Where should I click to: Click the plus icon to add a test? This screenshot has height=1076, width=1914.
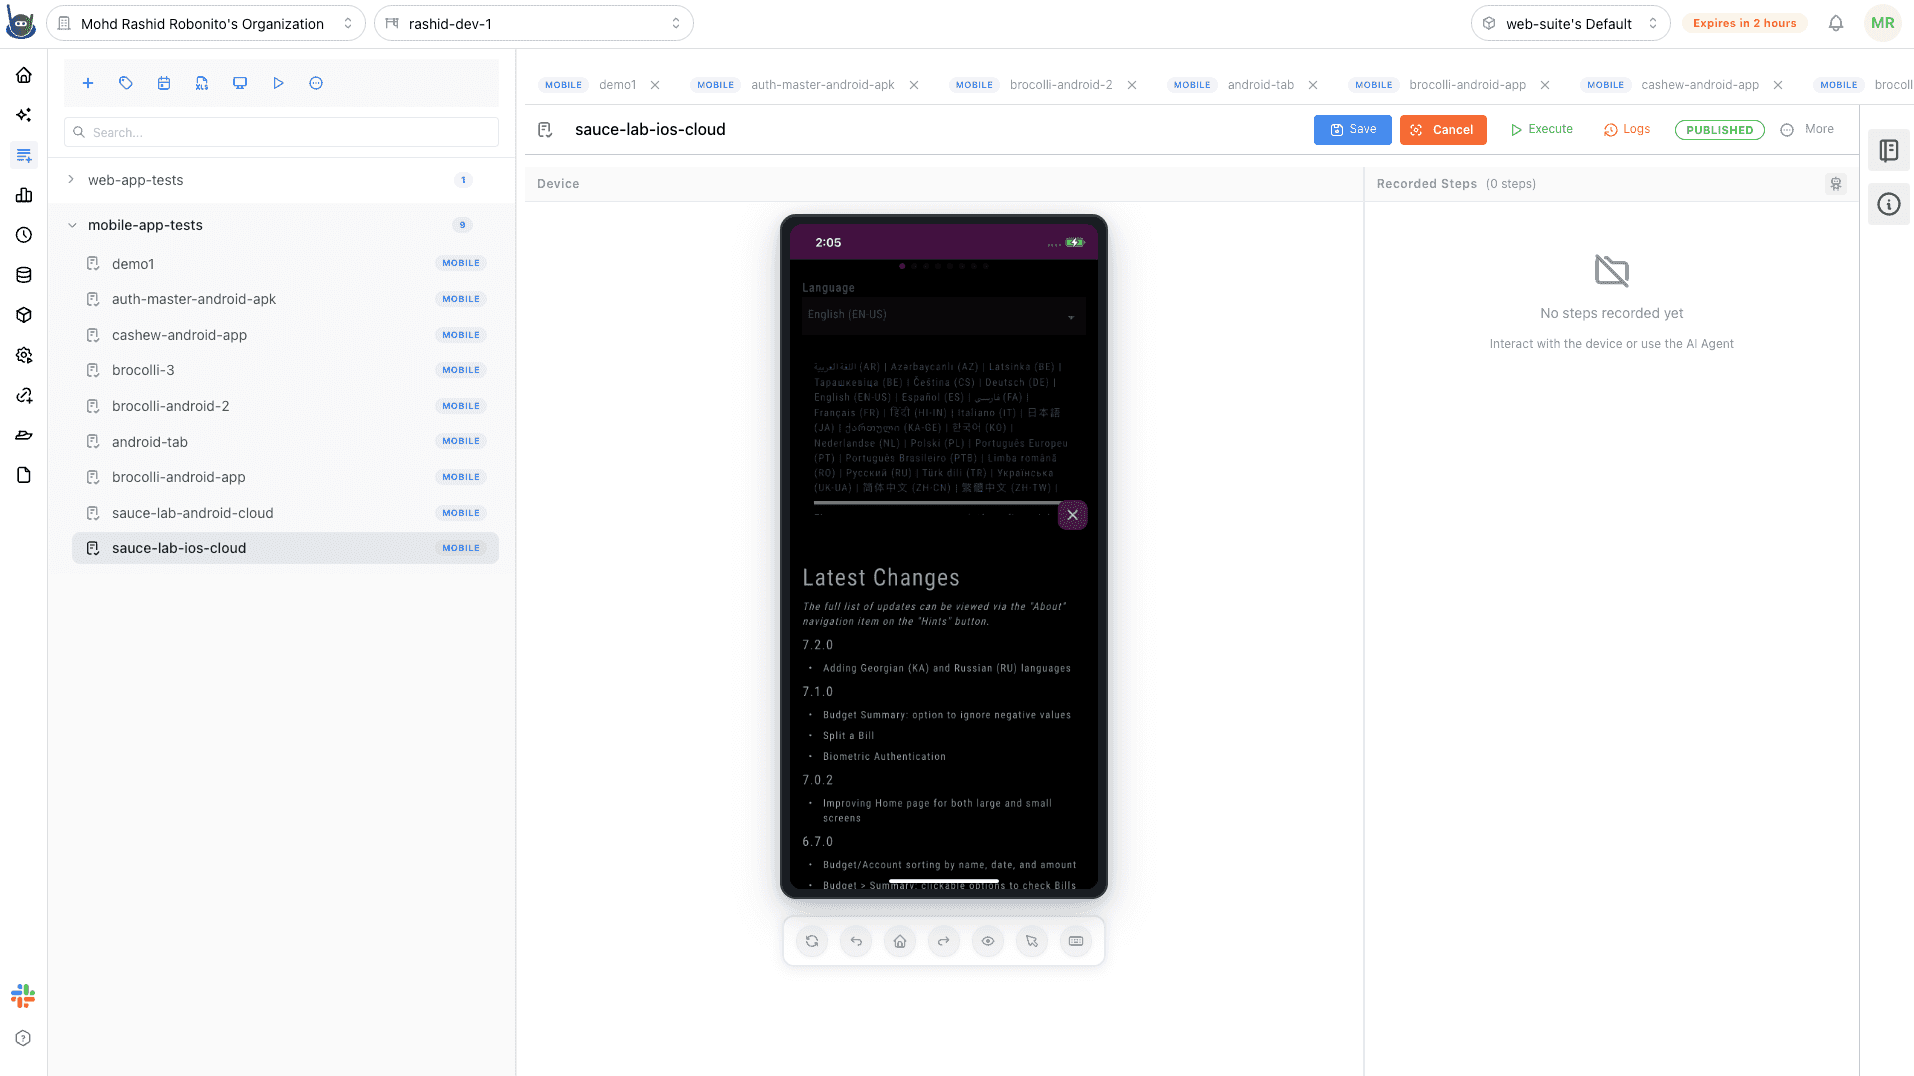[x=88, y=84]
